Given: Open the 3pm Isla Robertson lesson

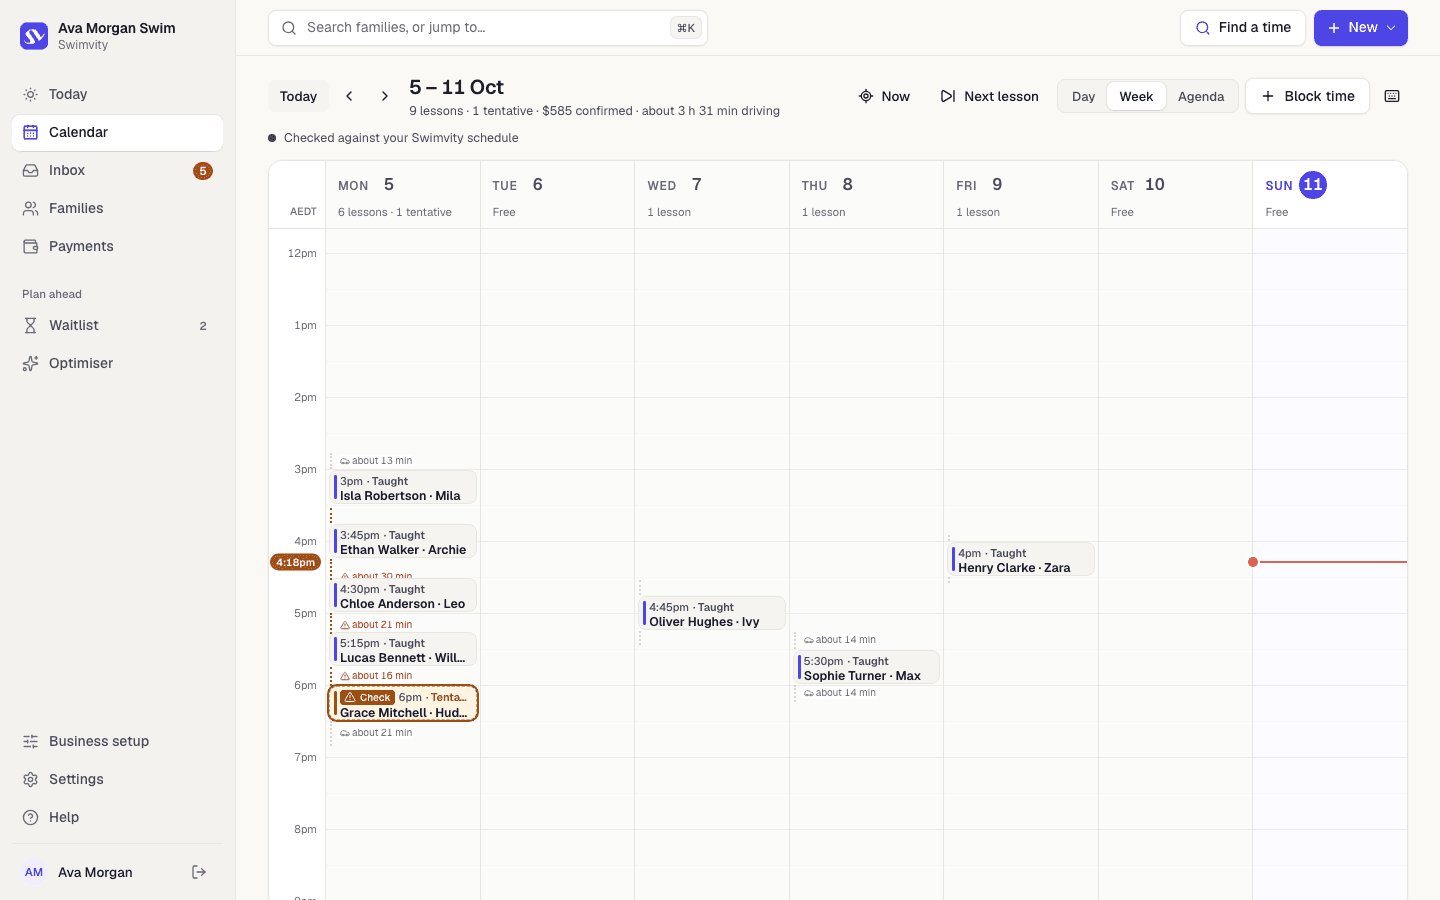Looking at the screenshot, I should [404, 488].
